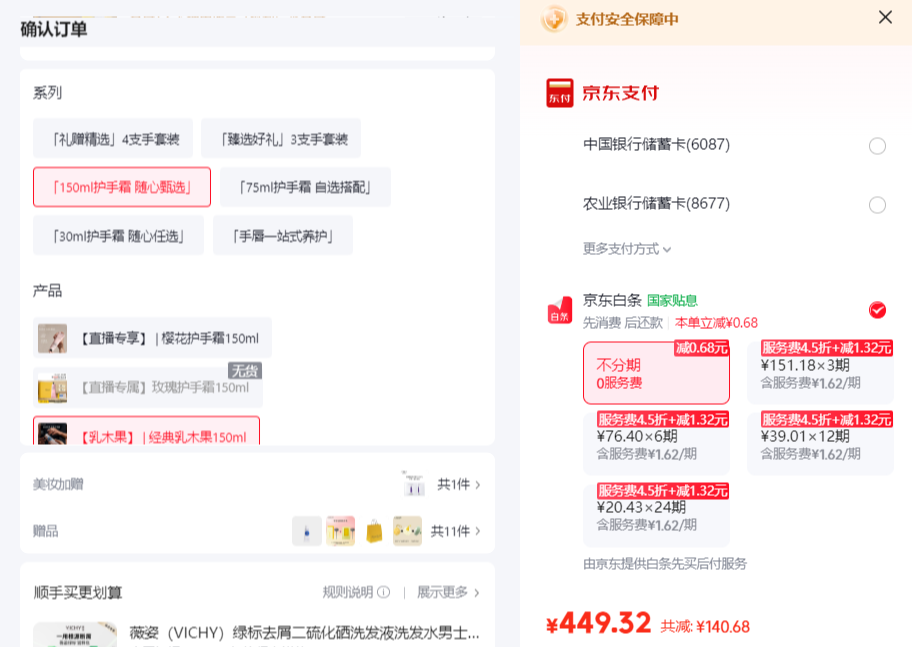Click the payment security shield icon

(x=553, y=19)
